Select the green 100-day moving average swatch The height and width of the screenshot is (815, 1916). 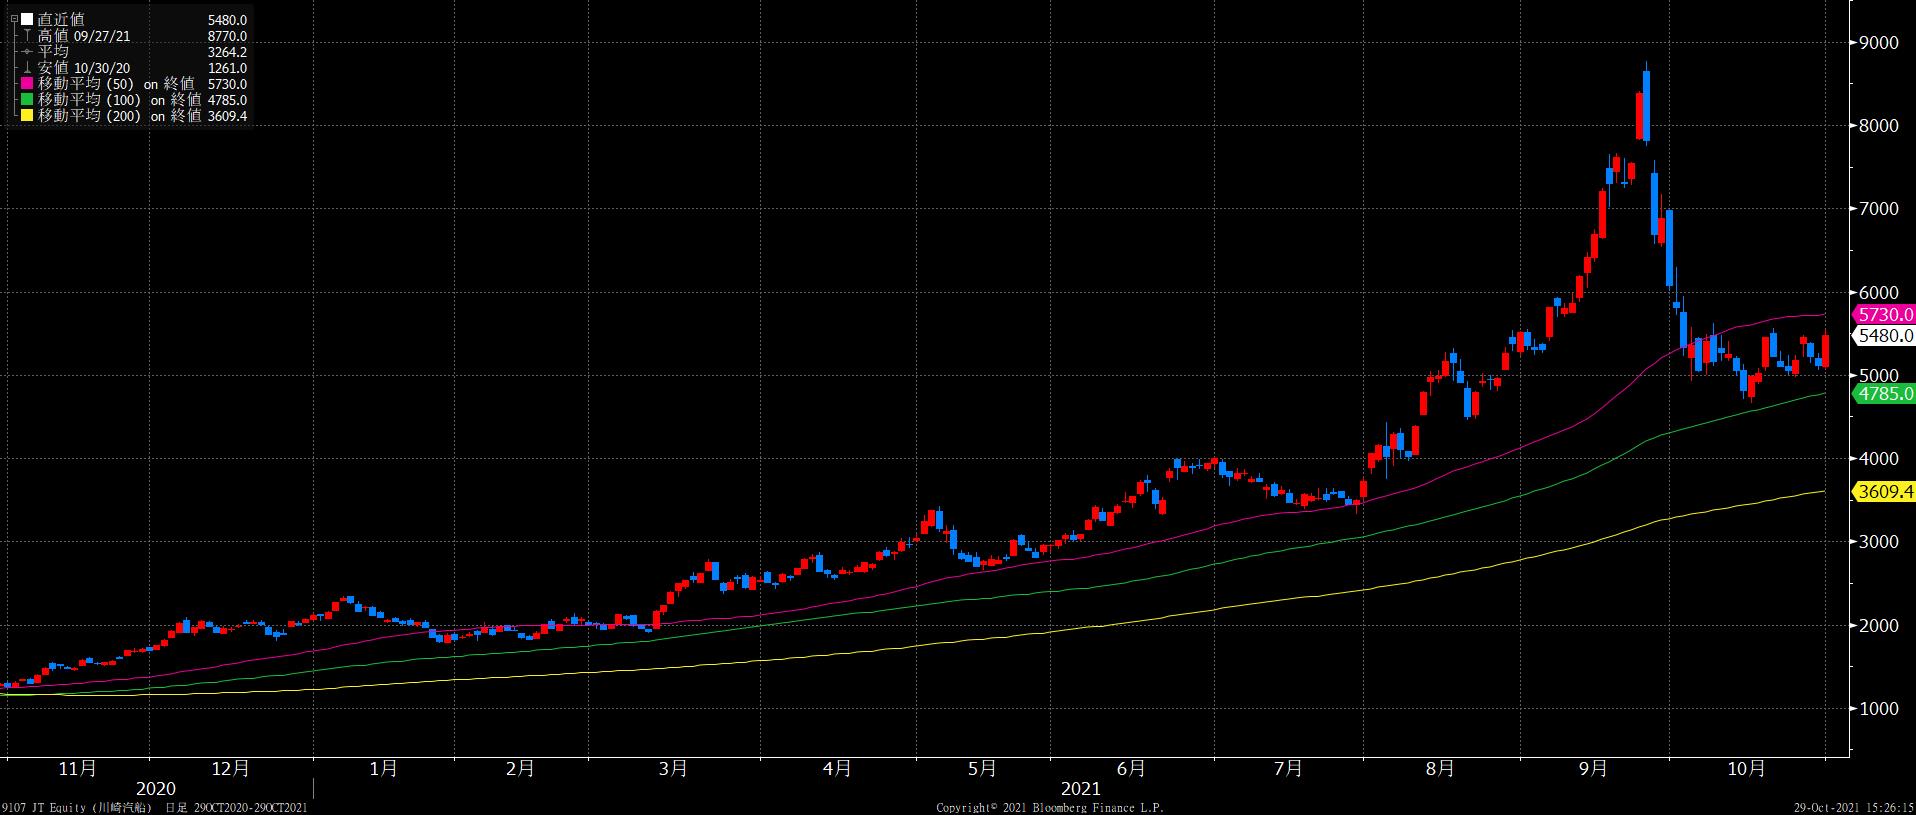click(27, 100)
